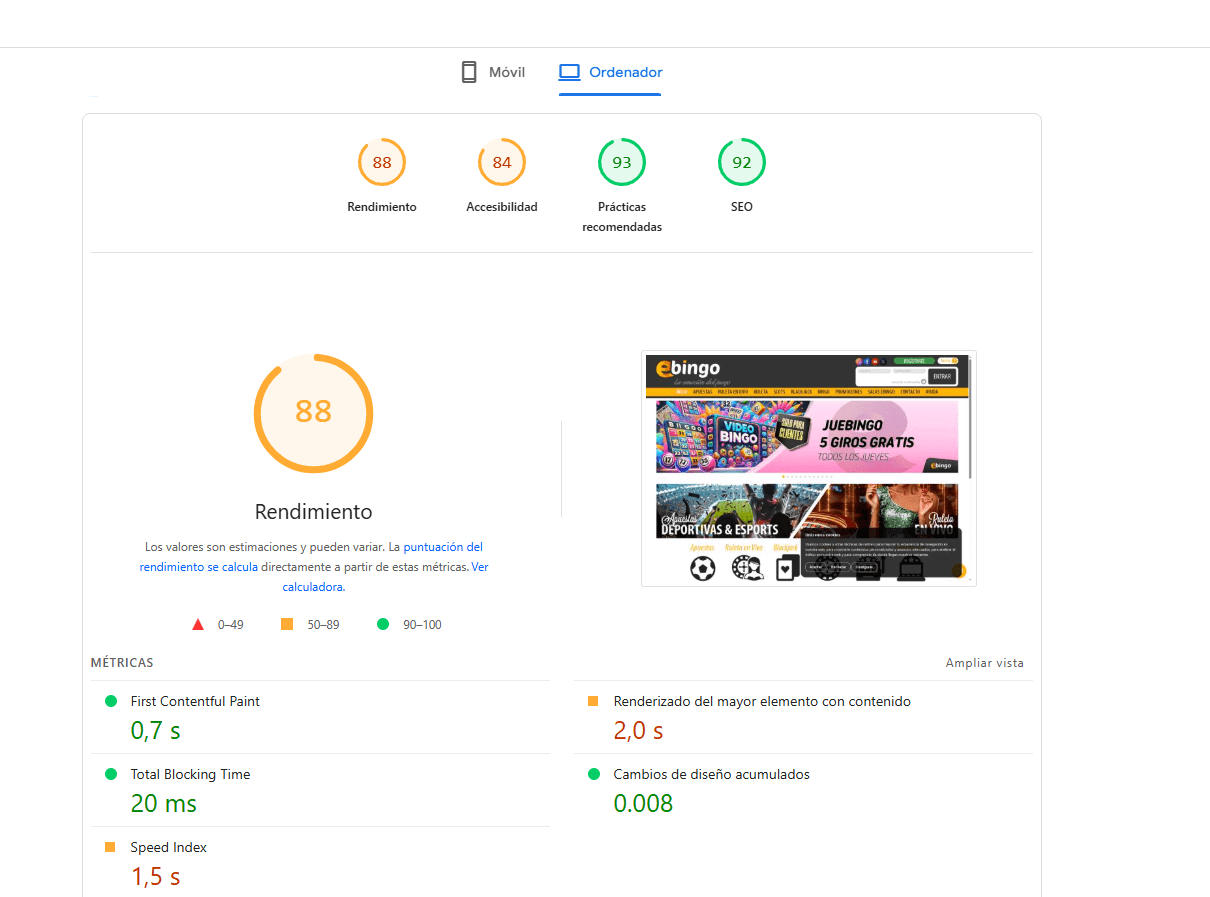The image size is (1210, 897).
Task: Click the First Contentful Paint metric label
Action: pos(195,702)
